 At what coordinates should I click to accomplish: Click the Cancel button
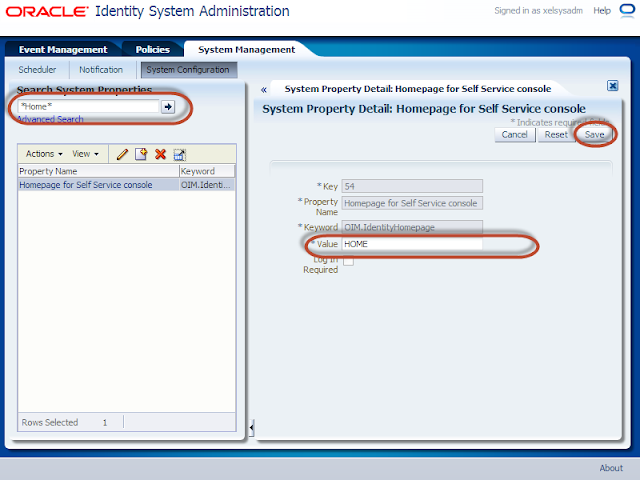[x=514, y=135]
